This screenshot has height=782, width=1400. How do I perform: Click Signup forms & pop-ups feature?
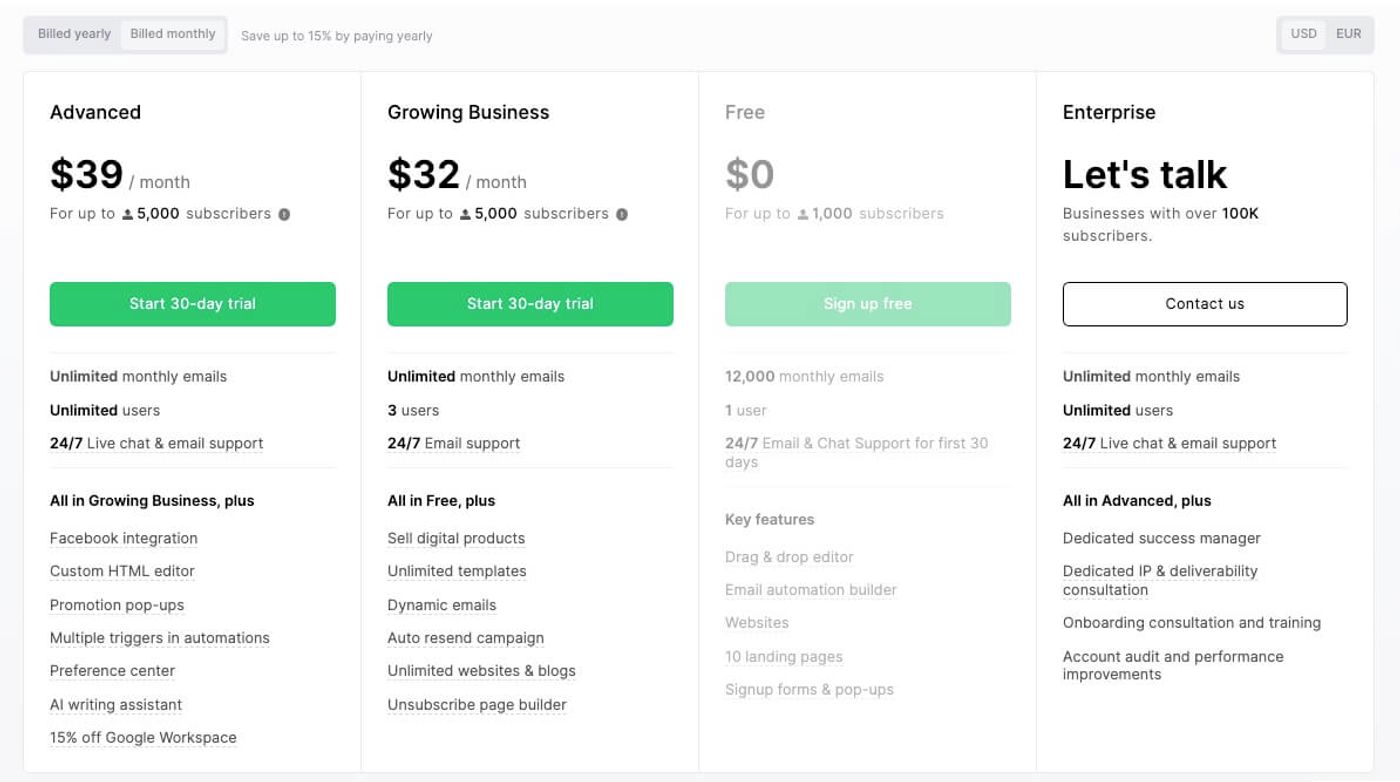click(809, 690)
